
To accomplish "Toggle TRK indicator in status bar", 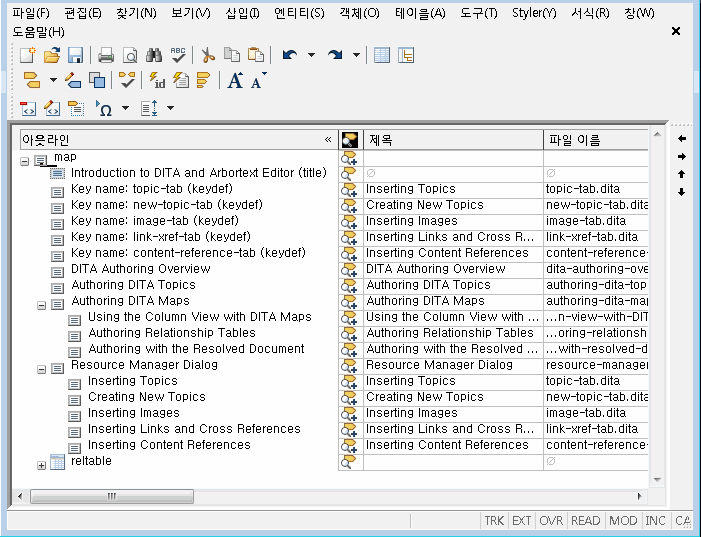I will pos(494,520).
